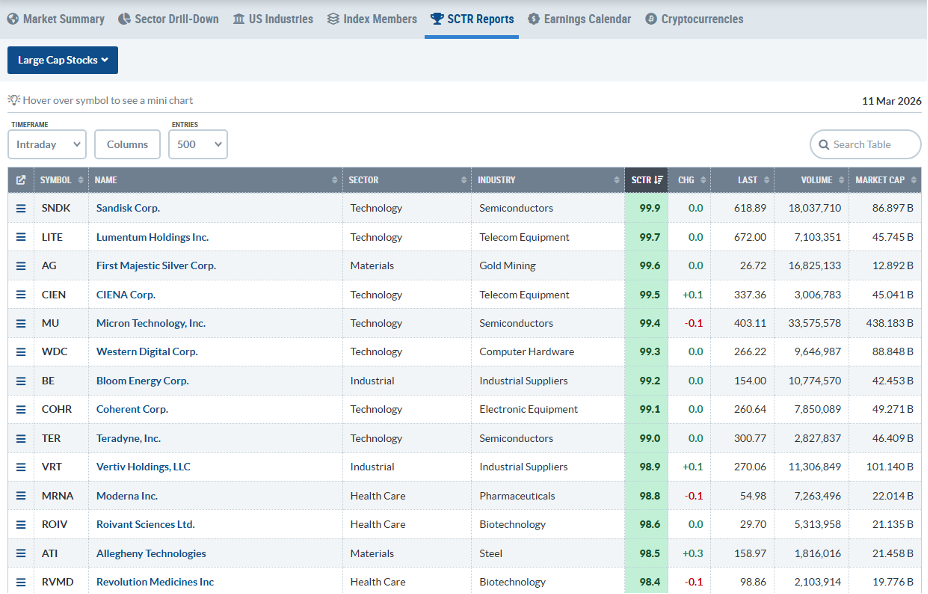Click the export icon in the table header
Screen dimensions: 928x594
(x=19, y=180)
